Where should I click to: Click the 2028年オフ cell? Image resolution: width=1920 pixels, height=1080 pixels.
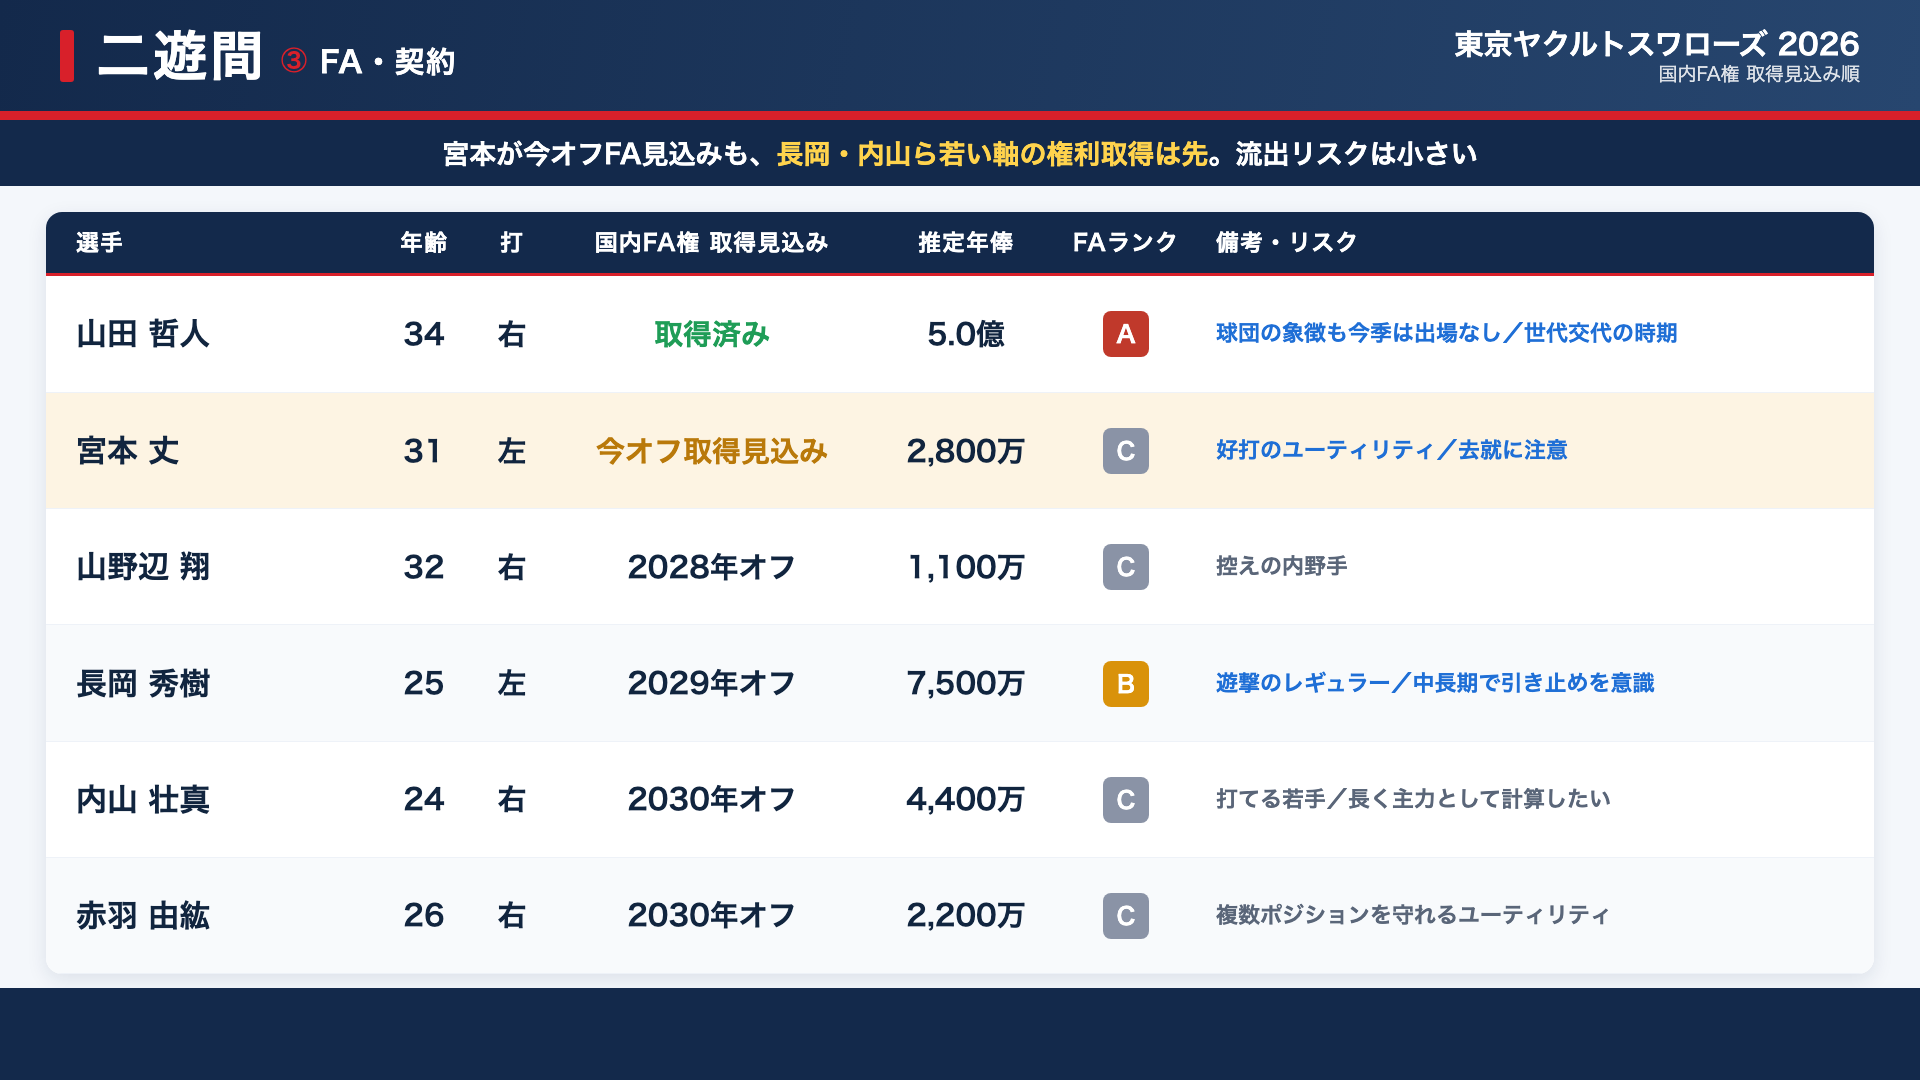[x=711, y=567]
